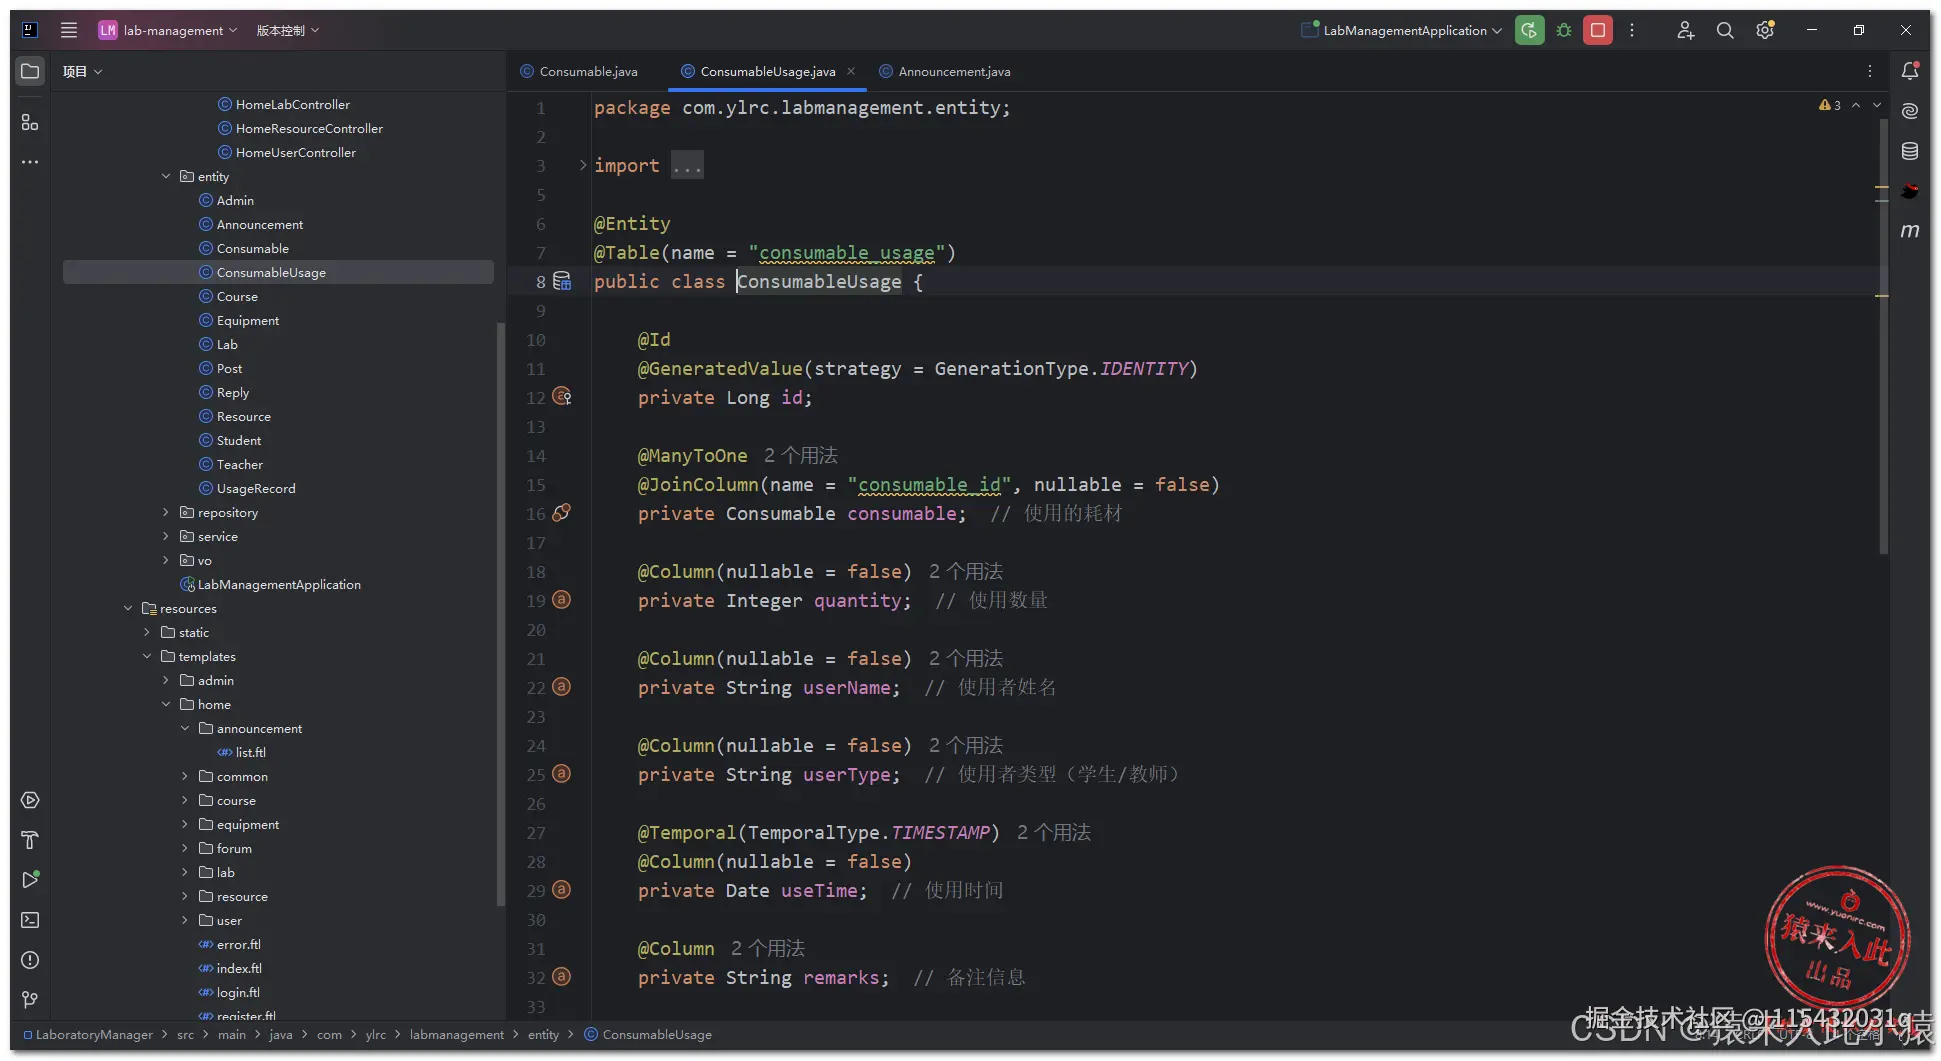Stop the running application

tap(1598, 30)
